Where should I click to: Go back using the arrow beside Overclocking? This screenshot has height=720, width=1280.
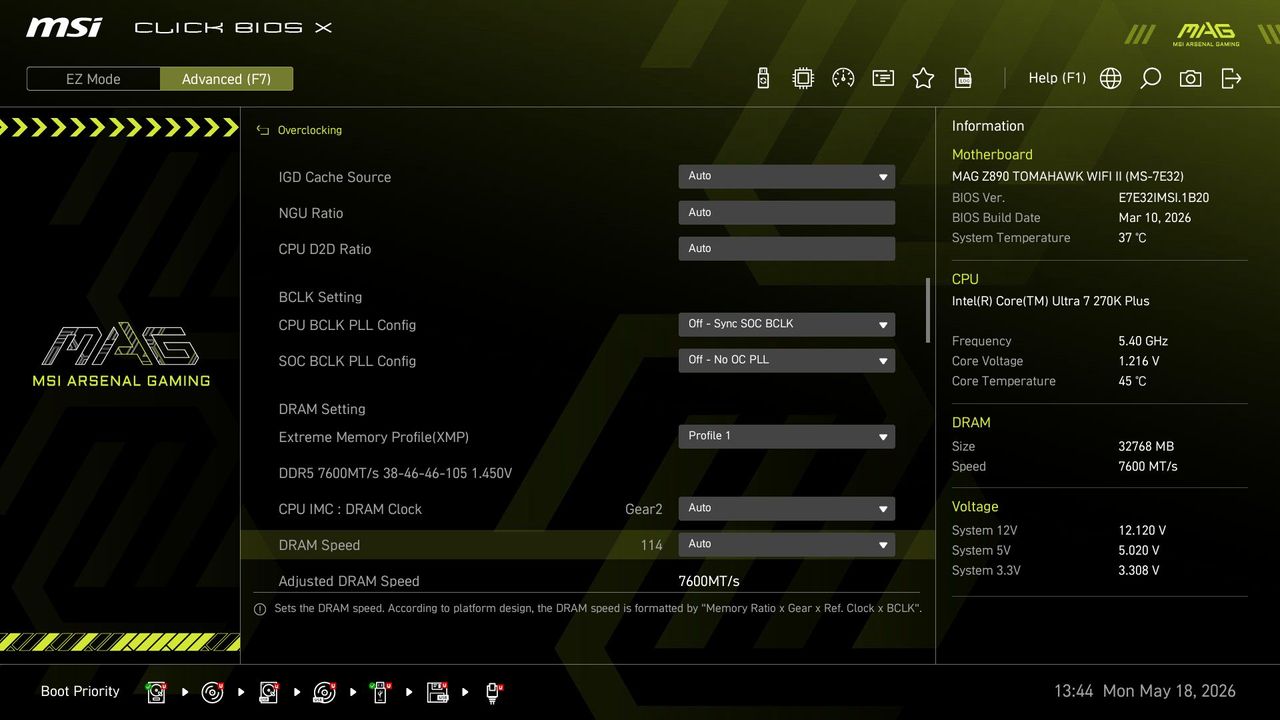(x=263, y=130)
